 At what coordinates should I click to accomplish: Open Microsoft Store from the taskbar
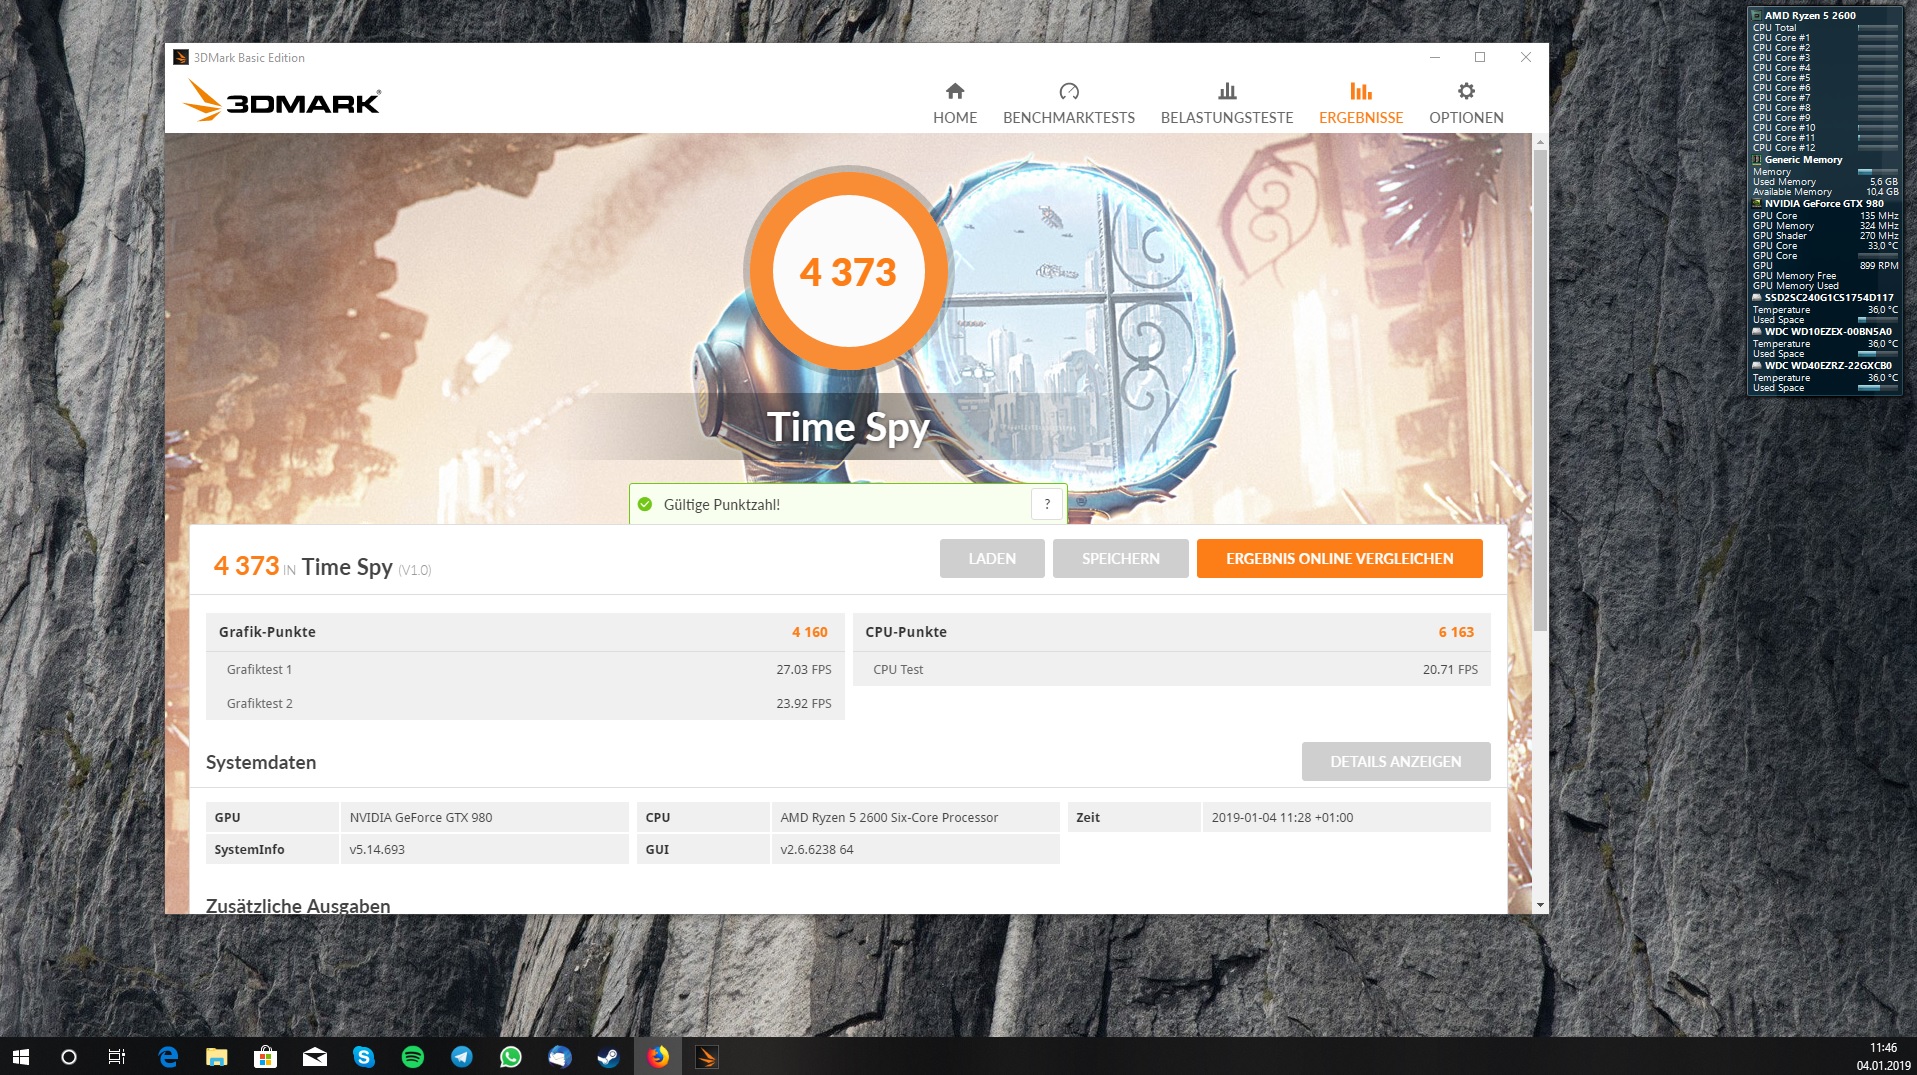click(x=265, y=1057)
